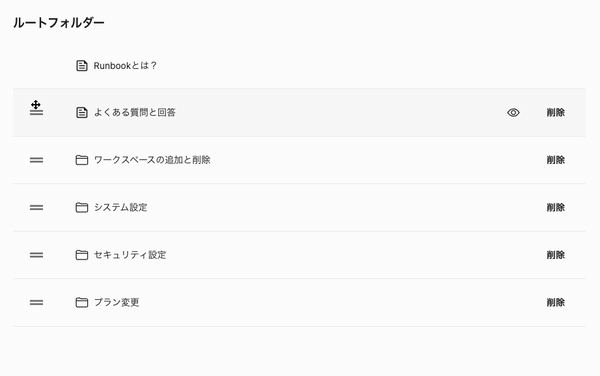Open the ワークスペースの追加と削除 folder
Image resolution: width=600 pixels, height=376 pixels.
[152, 160]
